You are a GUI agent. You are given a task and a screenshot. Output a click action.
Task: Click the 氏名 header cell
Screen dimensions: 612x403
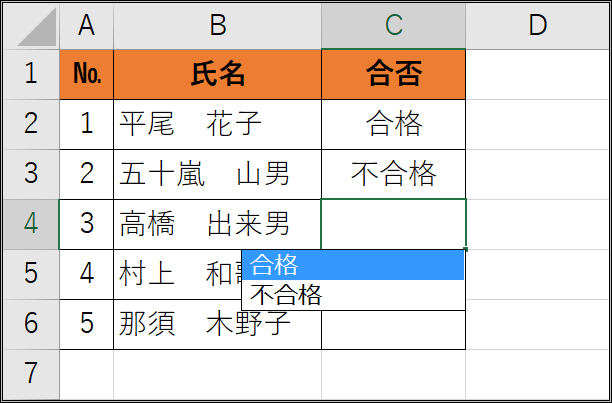coord(217,74)
